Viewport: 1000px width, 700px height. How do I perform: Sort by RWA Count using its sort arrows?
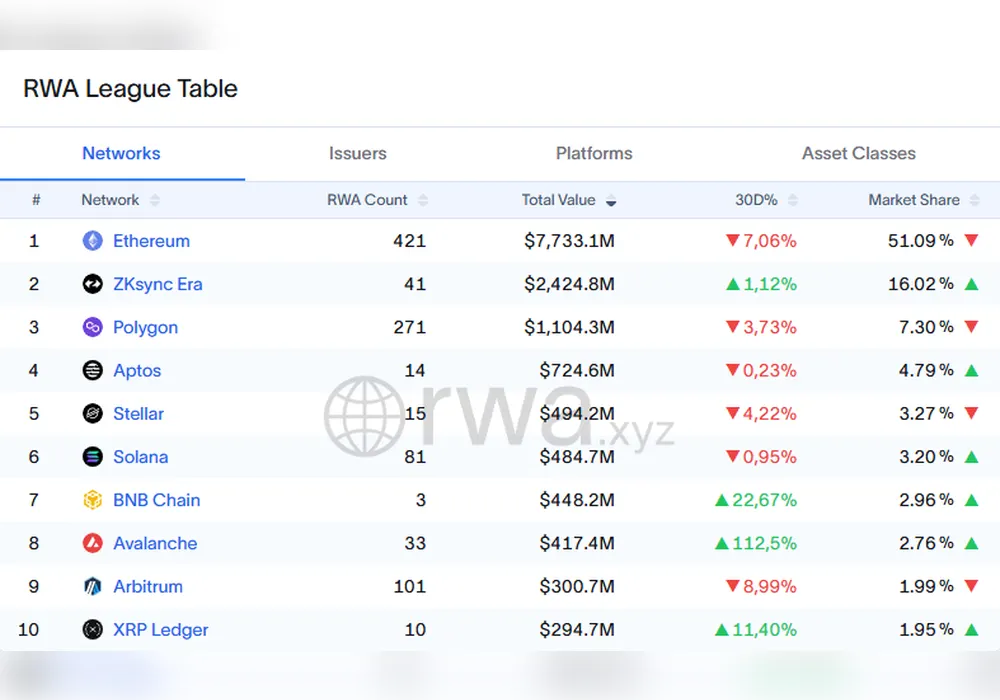(x=422, y=200)
